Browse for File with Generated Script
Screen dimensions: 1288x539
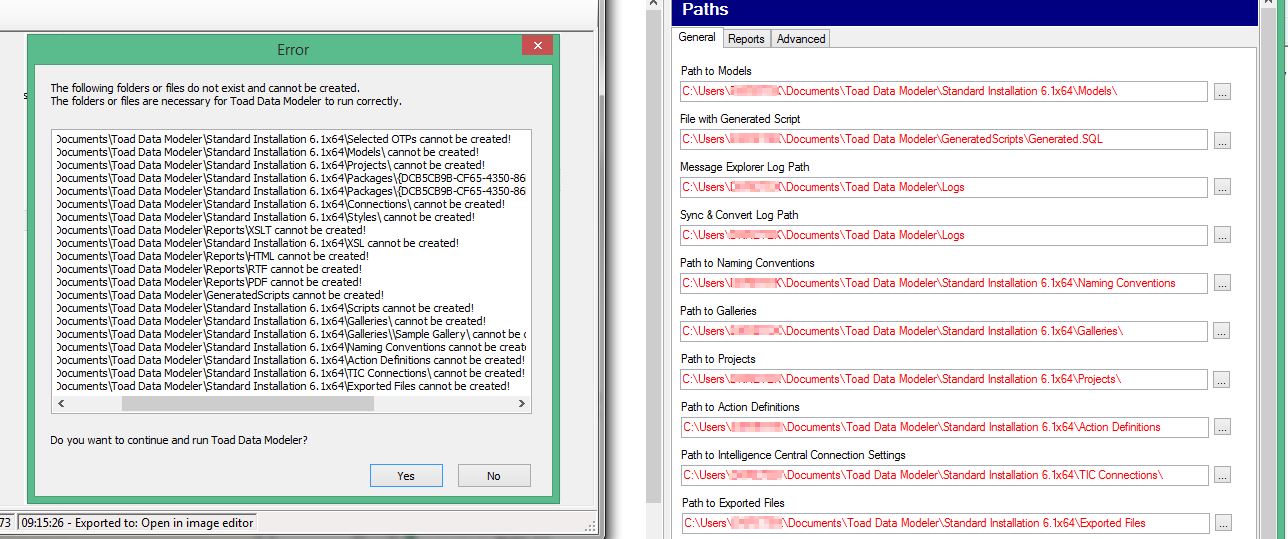coord(1222,139)
